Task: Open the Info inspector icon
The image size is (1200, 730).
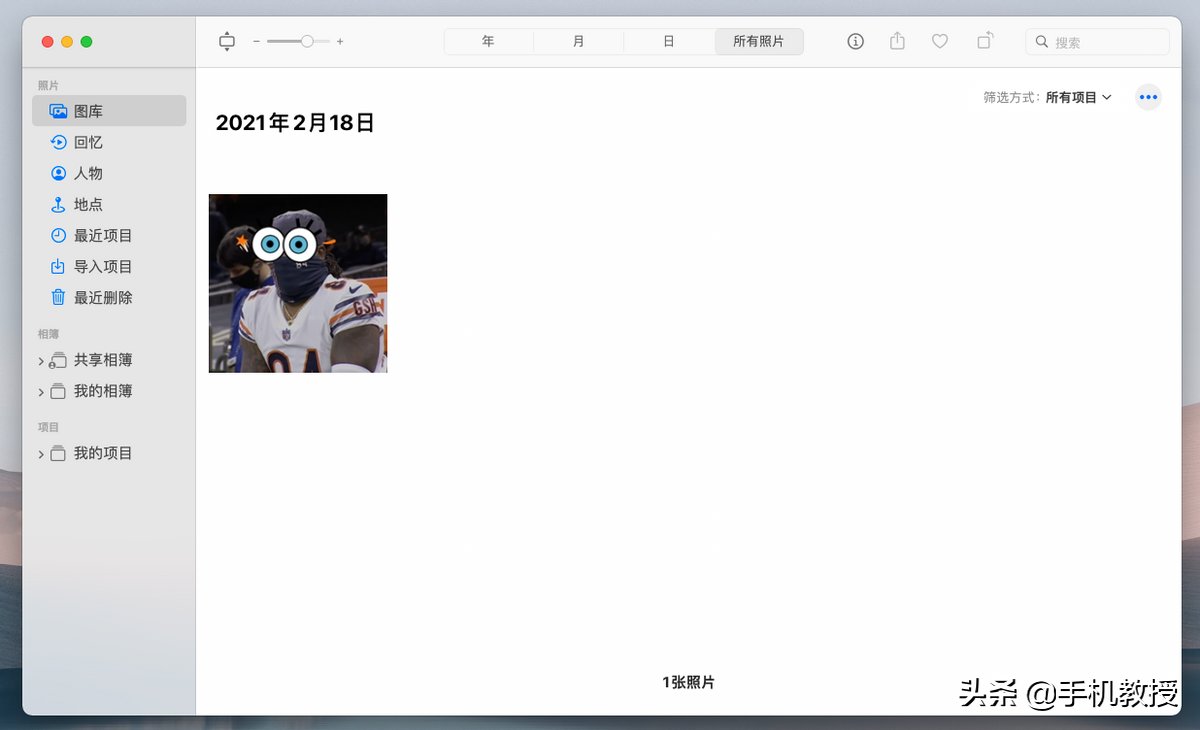Action: (855, 41)
